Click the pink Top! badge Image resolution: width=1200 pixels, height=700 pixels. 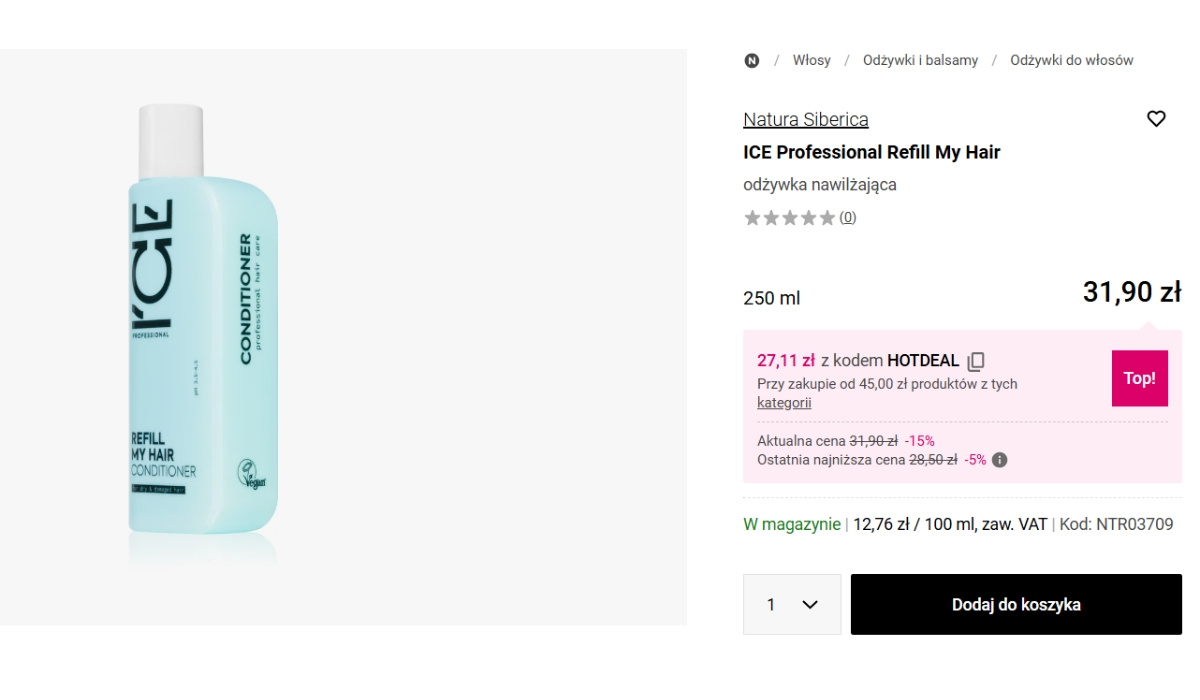pyautogui.click(x=1139, y=378)
